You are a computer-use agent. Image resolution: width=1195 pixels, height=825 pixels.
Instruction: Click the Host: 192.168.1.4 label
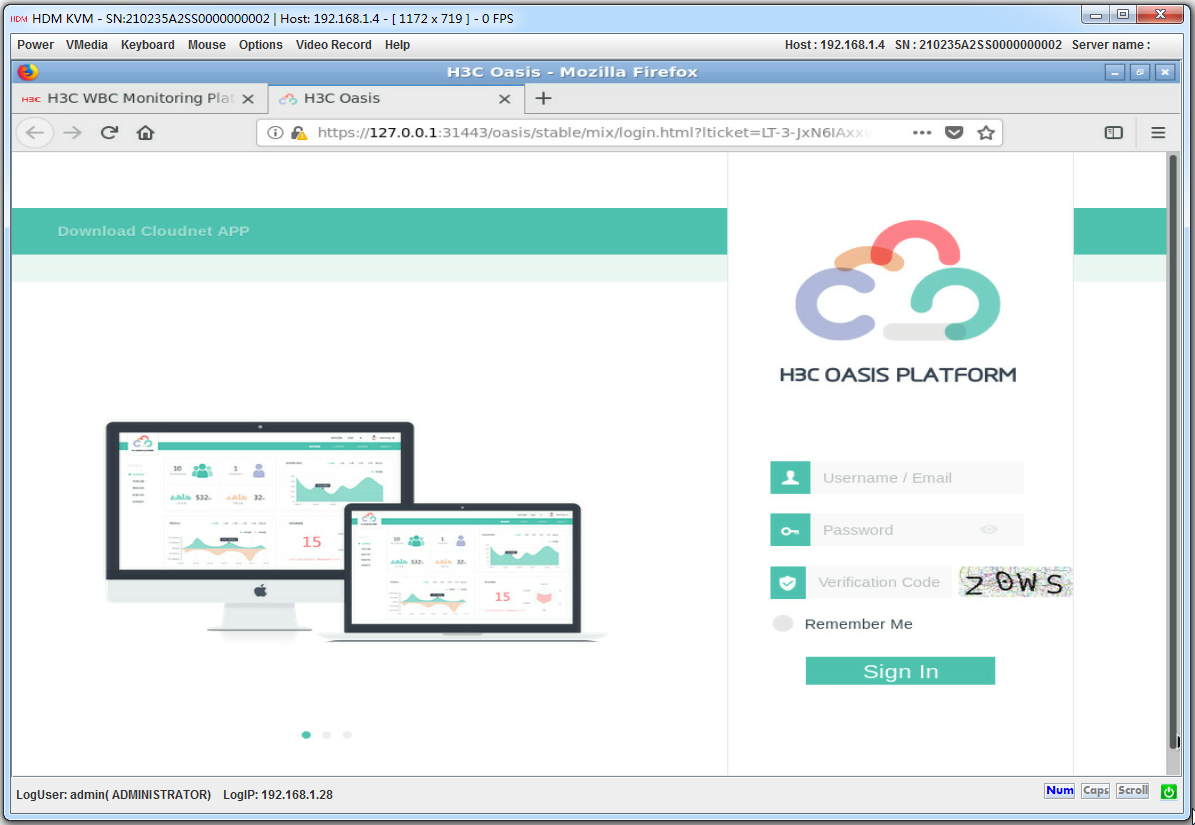[x=835, y=45]
